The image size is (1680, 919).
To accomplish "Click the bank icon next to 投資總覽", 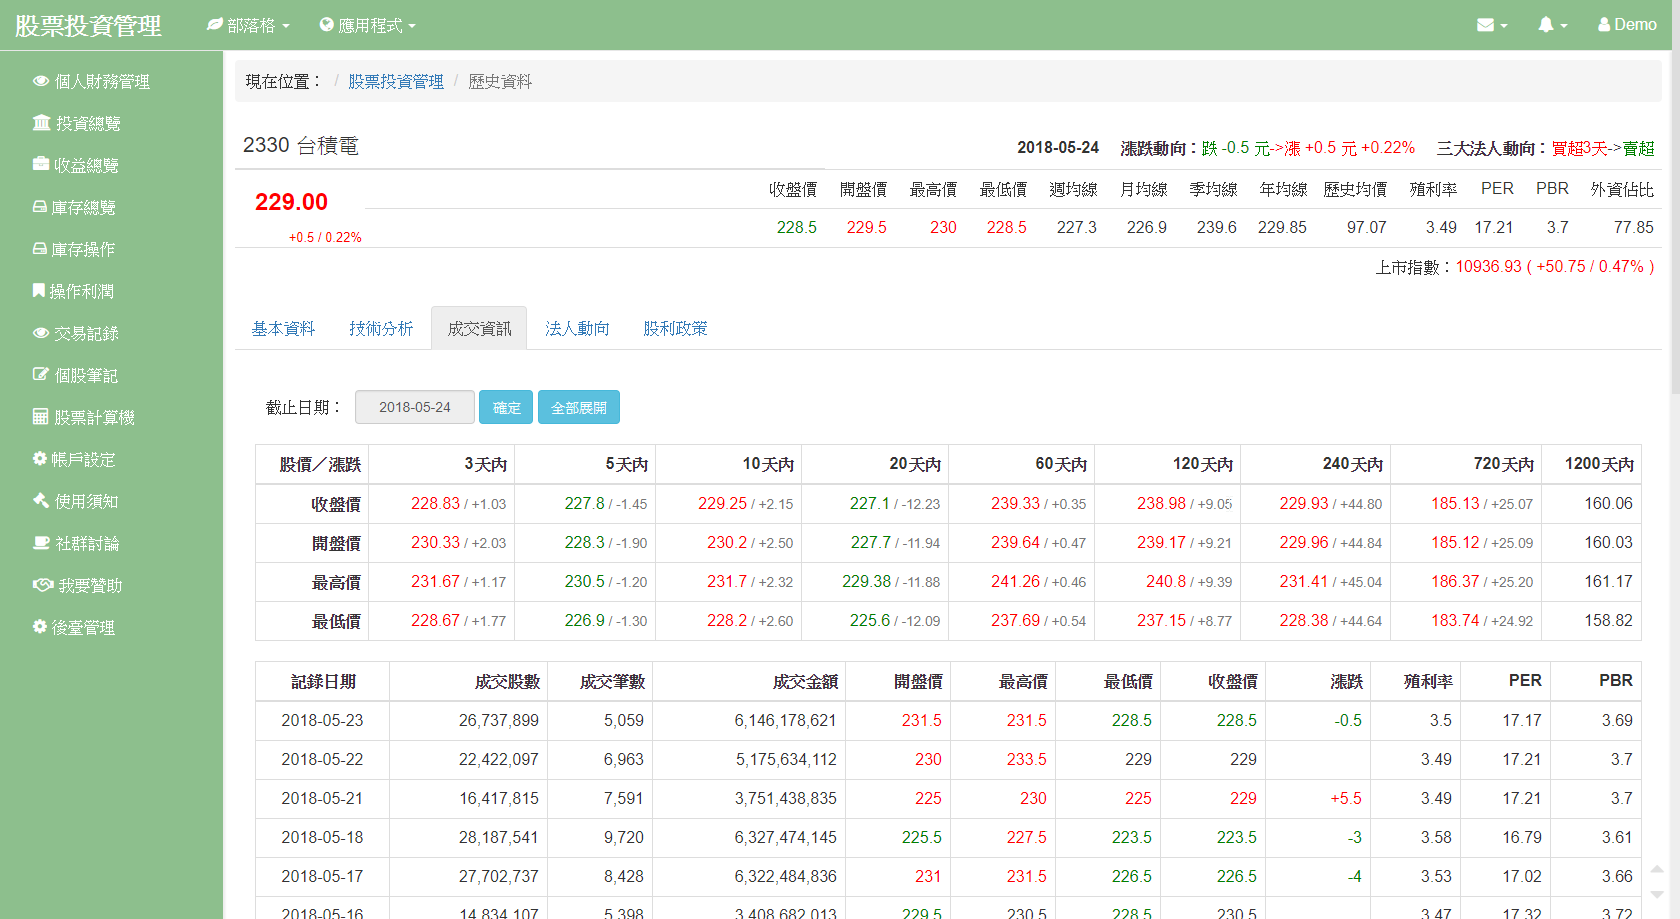I will click(x=41, y=123).
